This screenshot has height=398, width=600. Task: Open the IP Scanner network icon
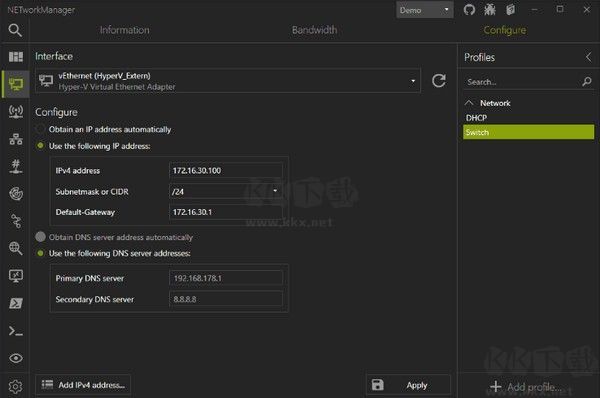click(x=16, y=139)
